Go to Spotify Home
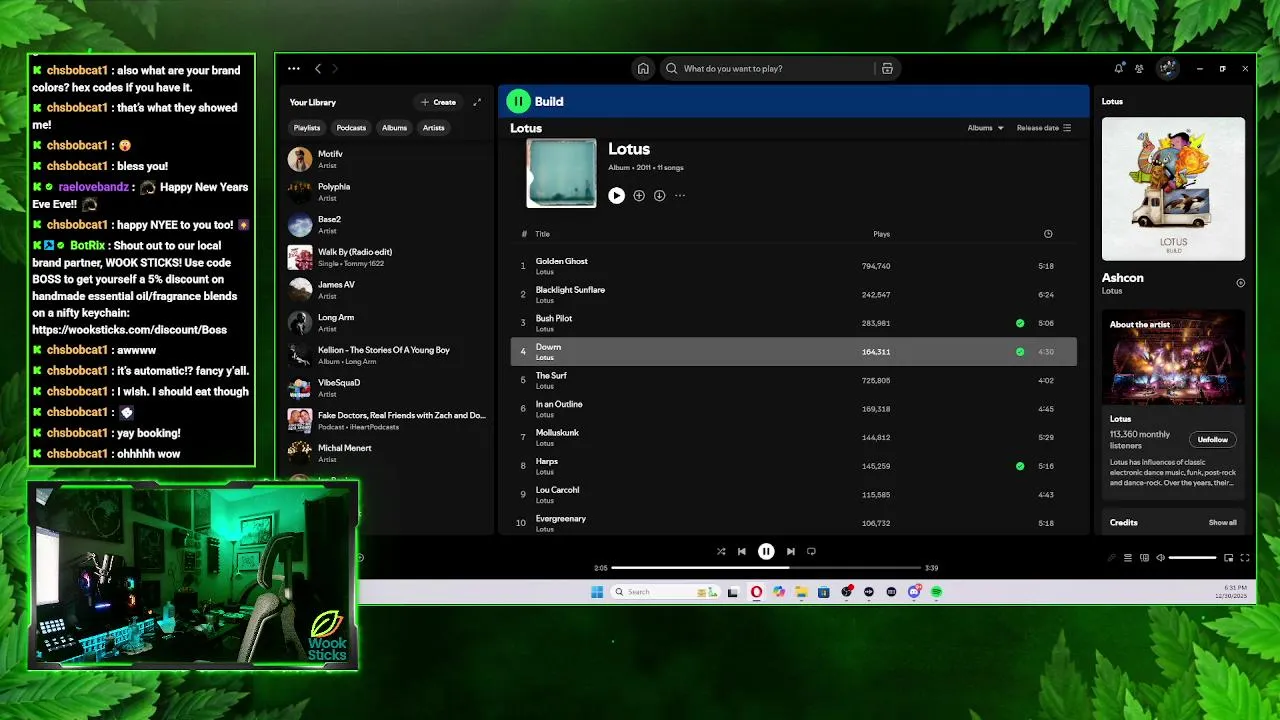This screenshot has height=720, width=1280. coord(643,69)
